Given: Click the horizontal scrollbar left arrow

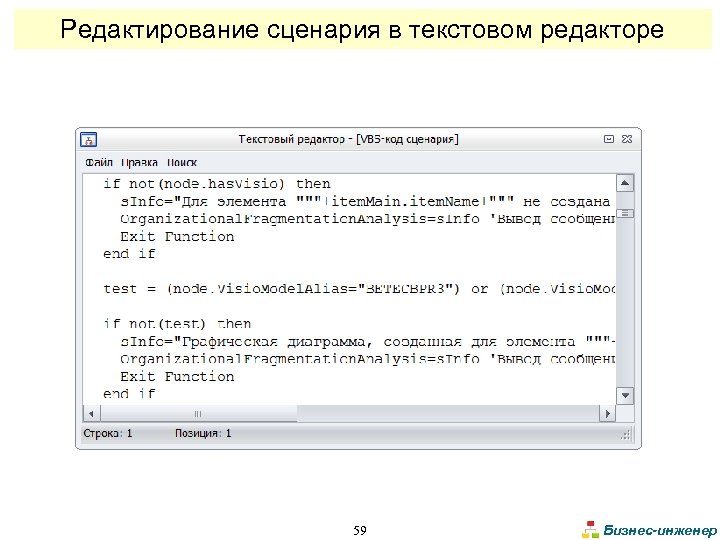Looking at the screenshot, I should [91, 414].
